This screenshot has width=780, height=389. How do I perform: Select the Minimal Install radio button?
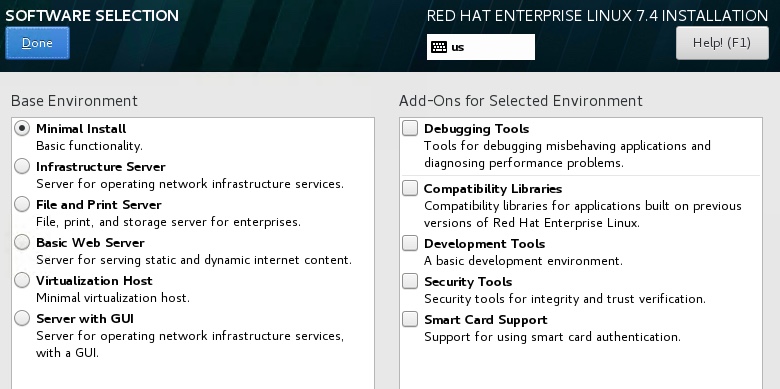click(22, 128)
